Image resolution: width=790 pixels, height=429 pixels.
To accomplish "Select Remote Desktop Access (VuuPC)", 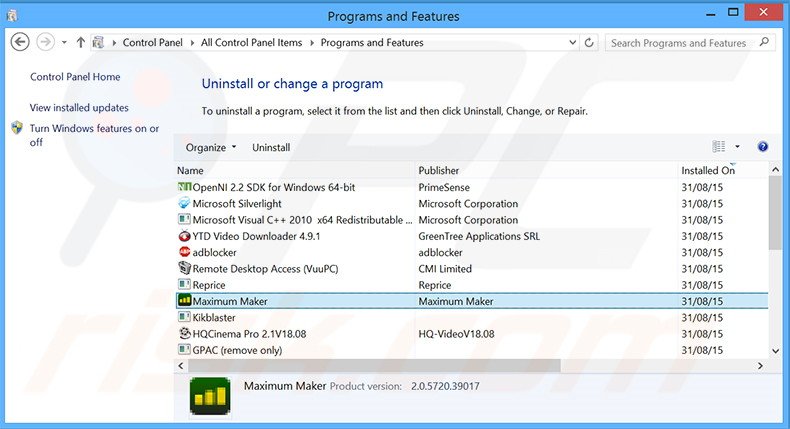I will pos(265,269).
